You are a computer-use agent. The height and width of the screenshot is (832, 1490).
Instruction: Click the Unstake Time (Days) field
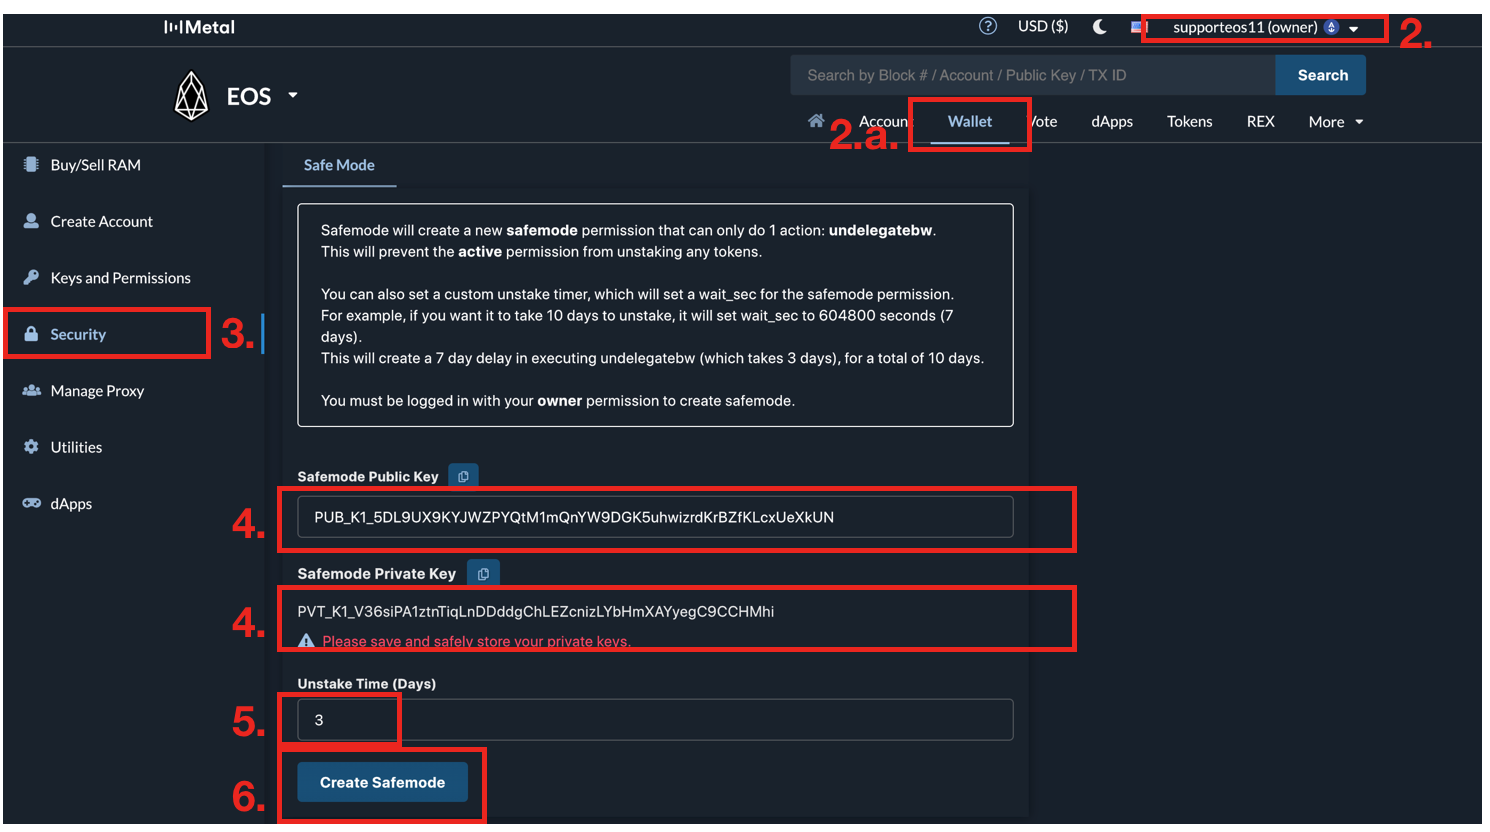pyautogui.click(x=655, y=720)
